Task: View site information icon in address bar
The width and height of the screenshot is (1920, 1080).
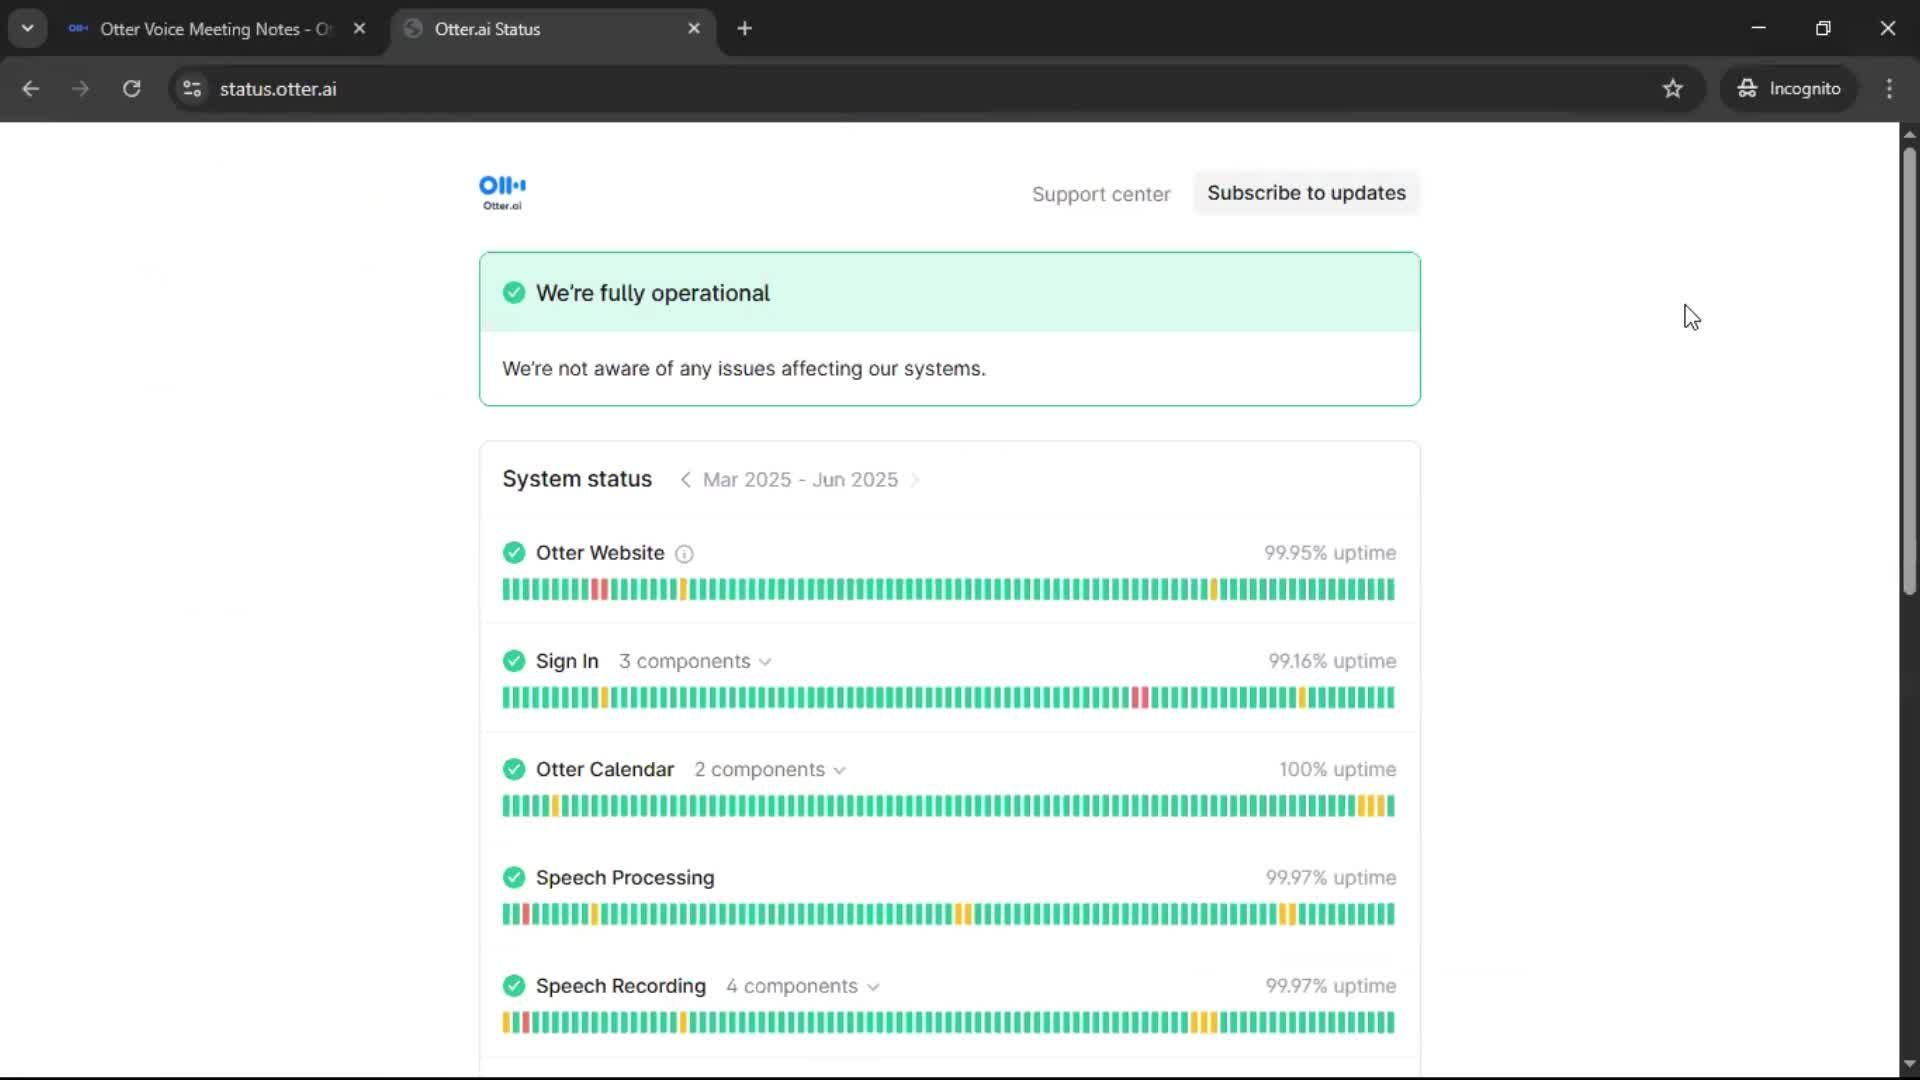Action: [192, 89]
